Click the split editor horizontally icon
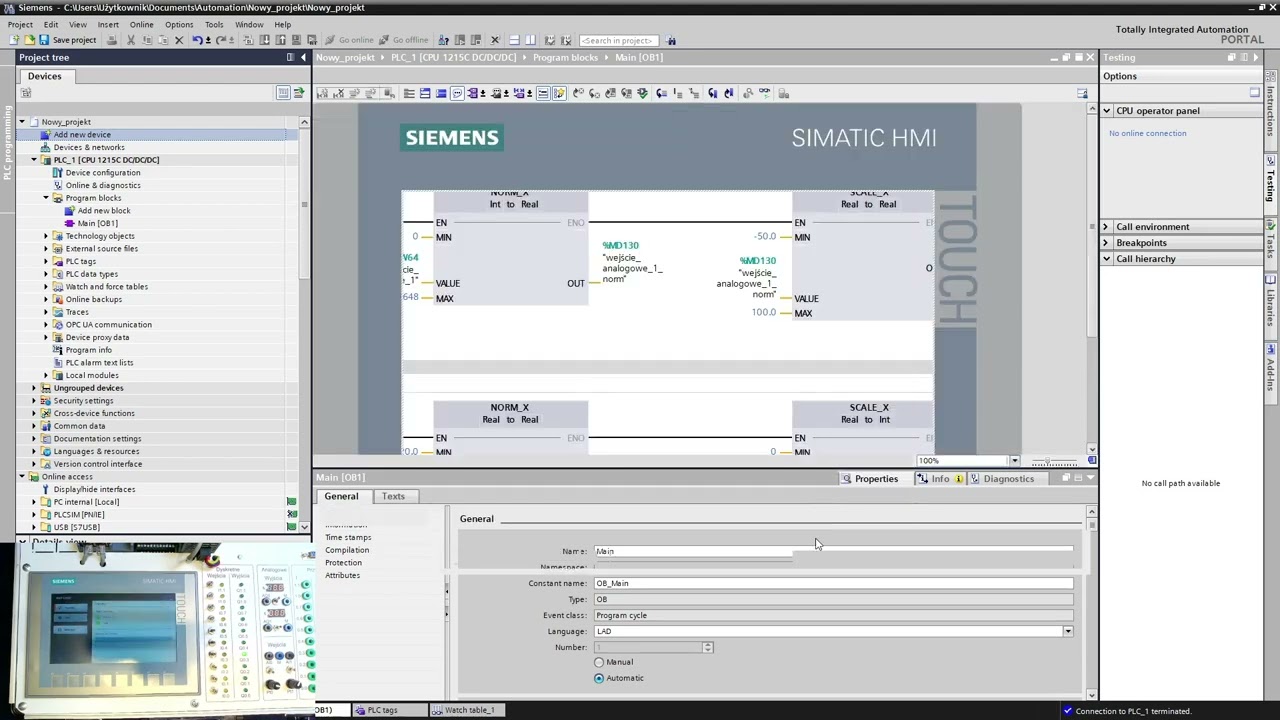 click(x=514, y=40)
